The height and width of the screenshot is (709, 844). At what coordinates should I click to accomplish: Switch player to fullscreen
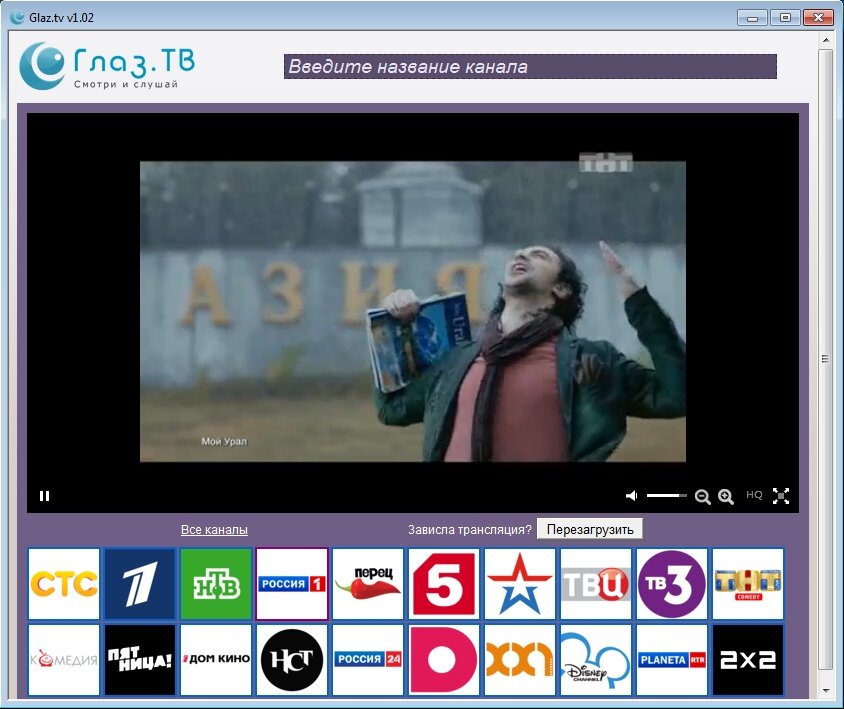(780, 496)
